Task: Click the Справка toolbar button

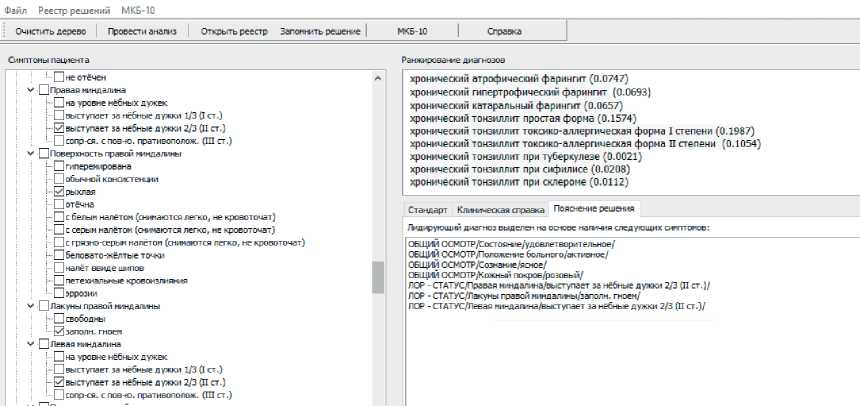Action: (504, 31)
